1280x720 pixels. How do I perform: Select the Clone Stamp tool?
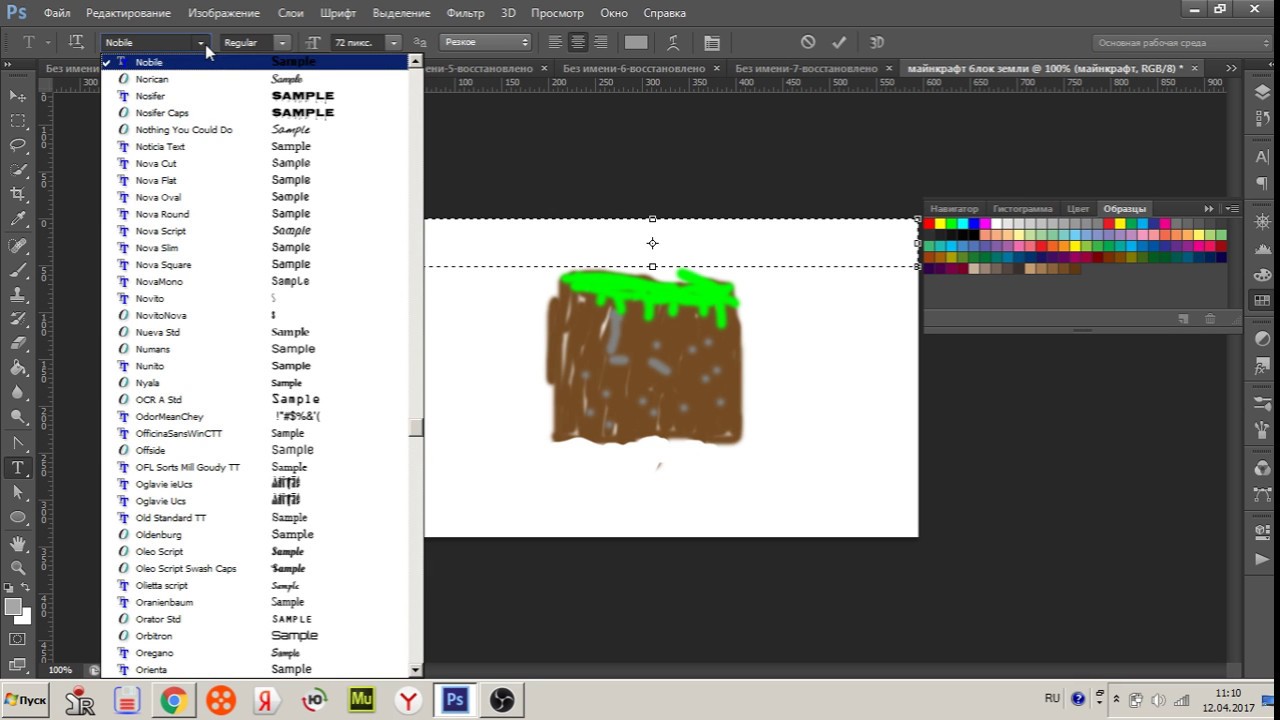point(18,295)
